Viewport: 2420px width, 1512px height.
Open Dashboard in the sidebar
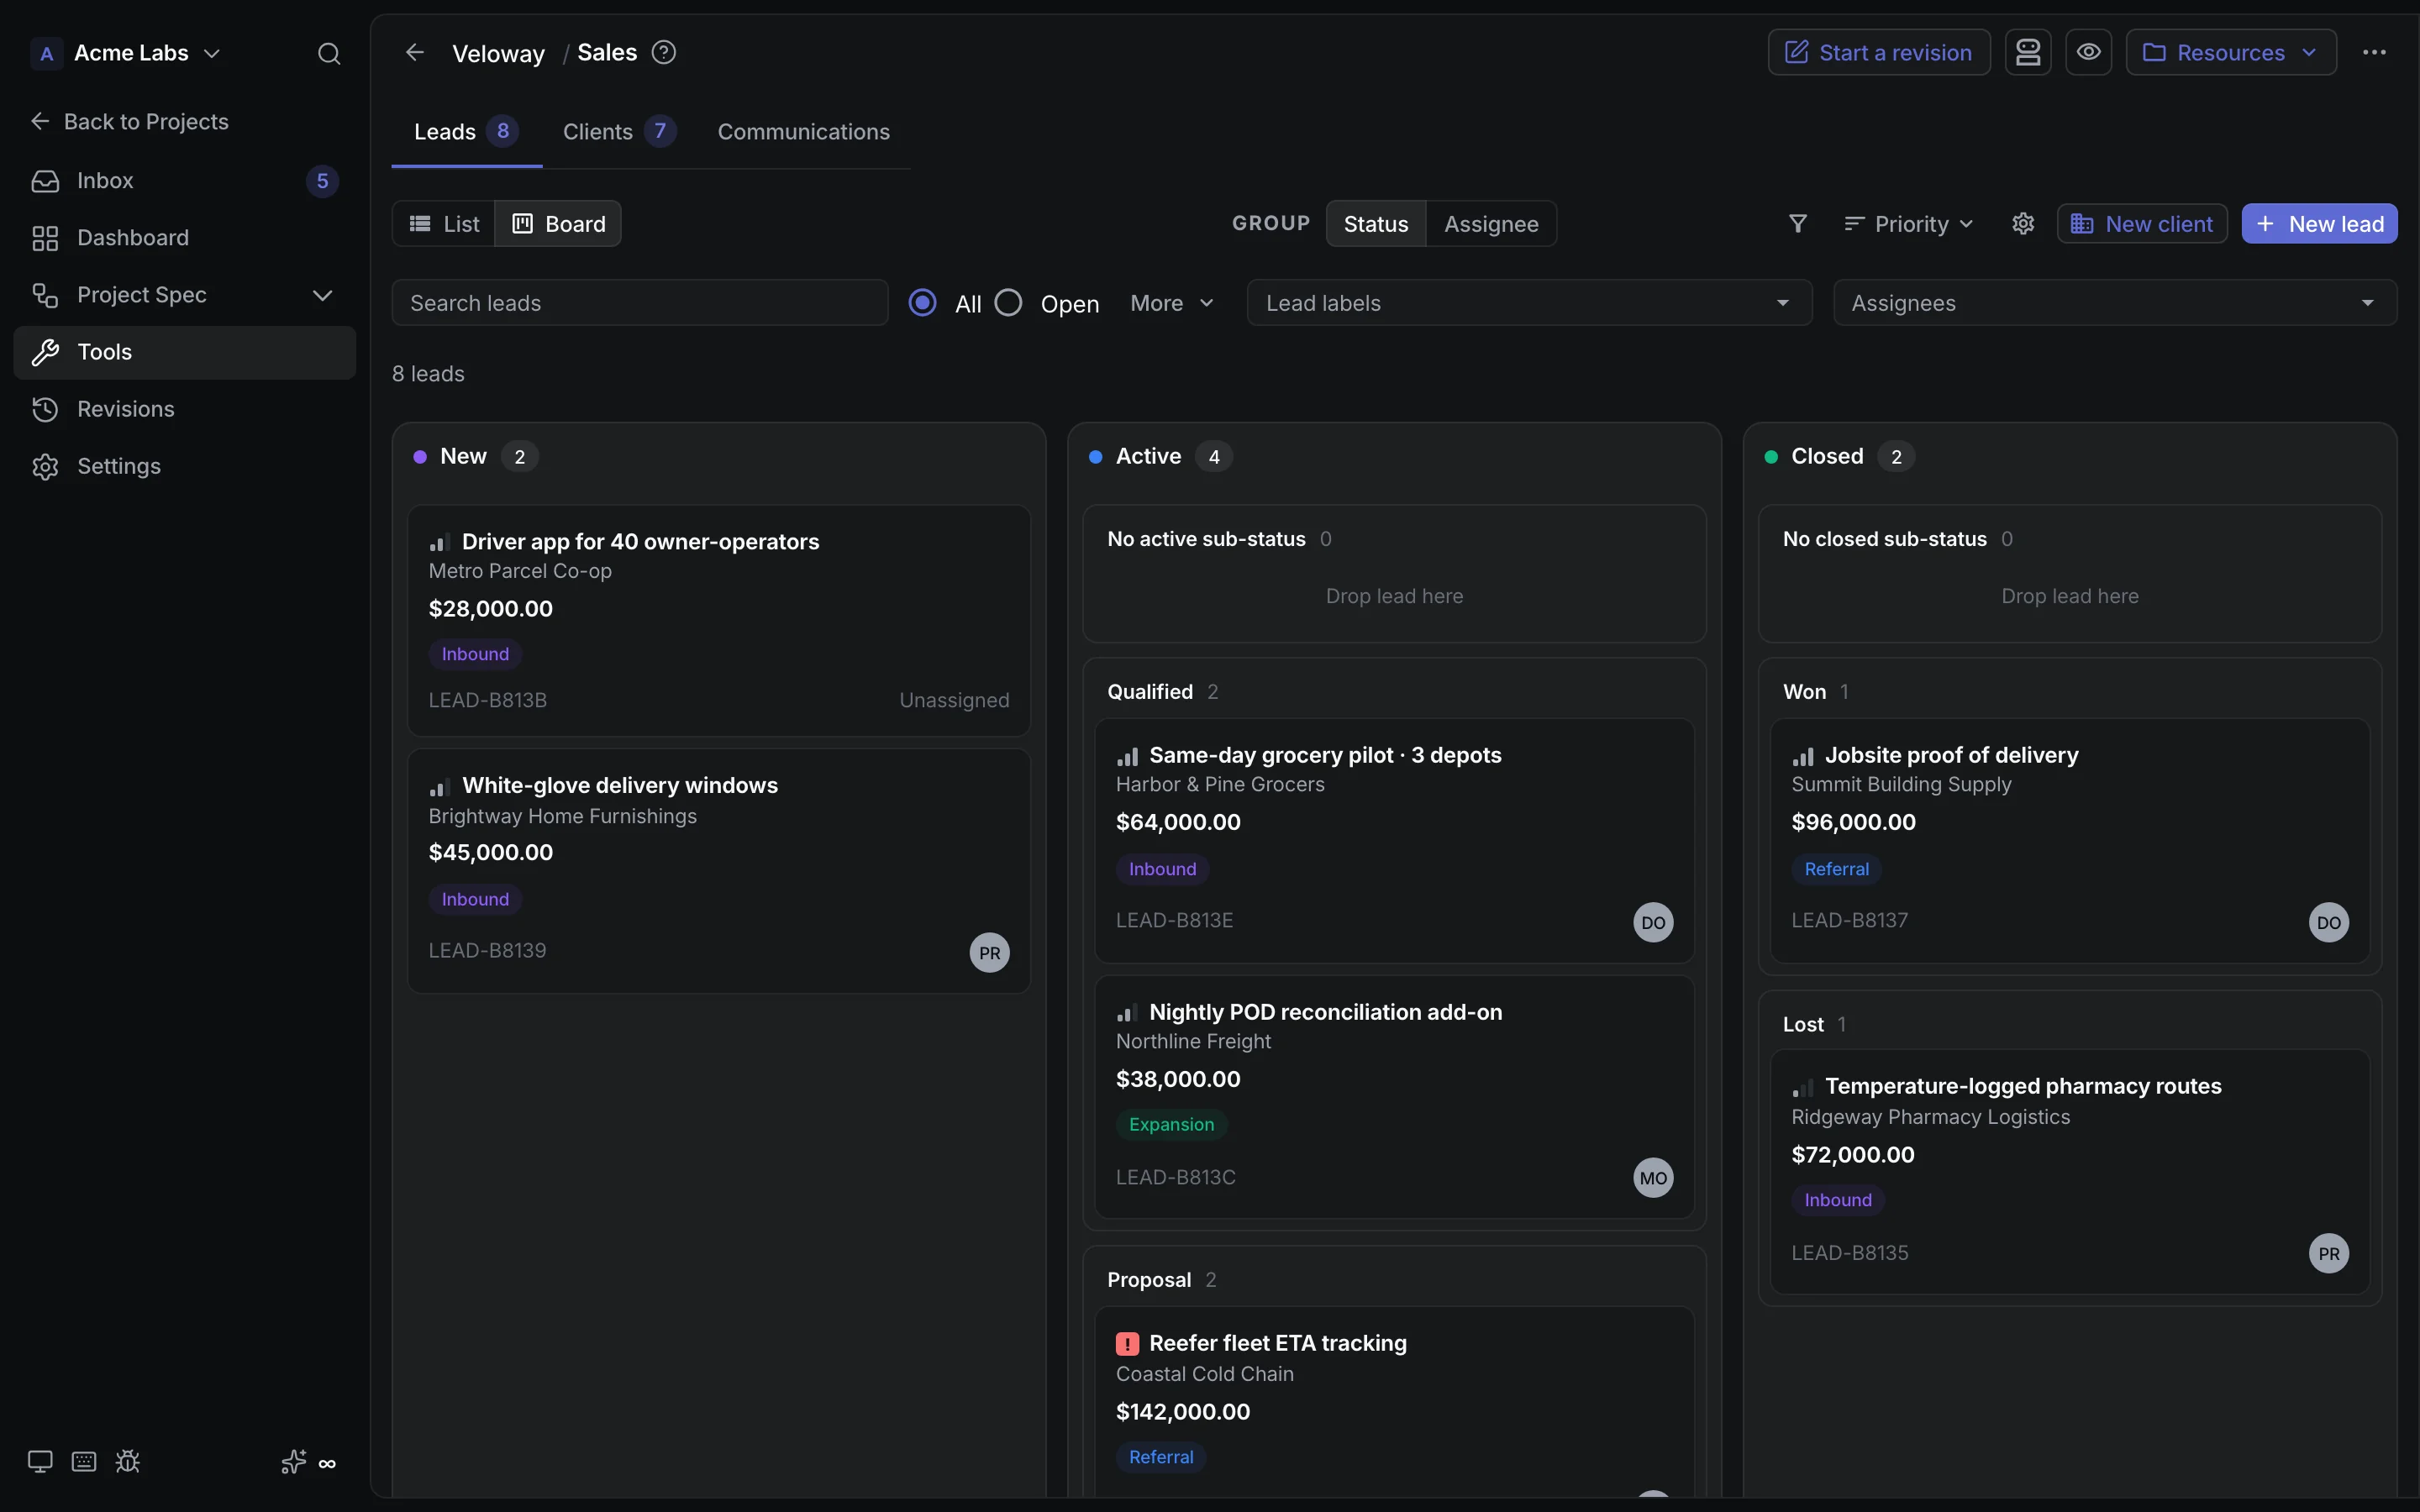[185, 238]
